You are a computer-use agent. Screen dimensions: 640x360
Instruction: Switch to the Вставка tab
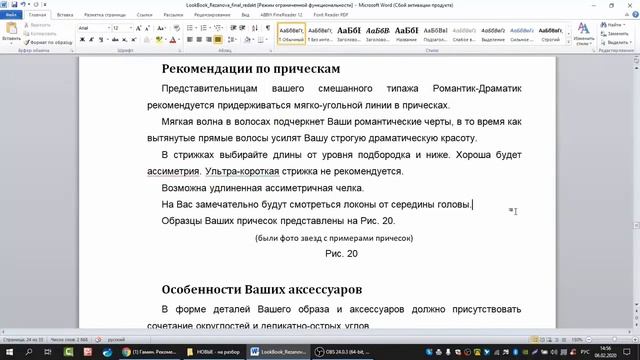65,15
